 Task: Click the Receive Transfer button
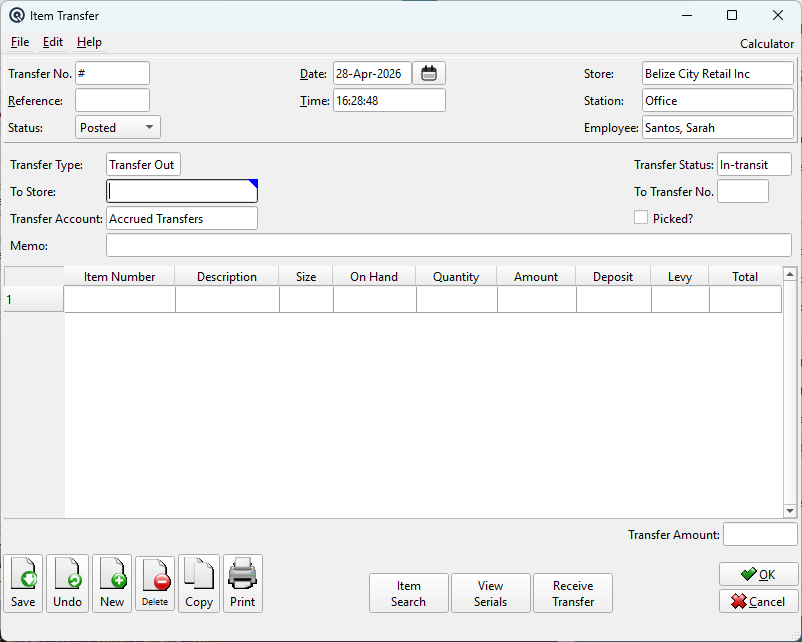click(573, 593)
